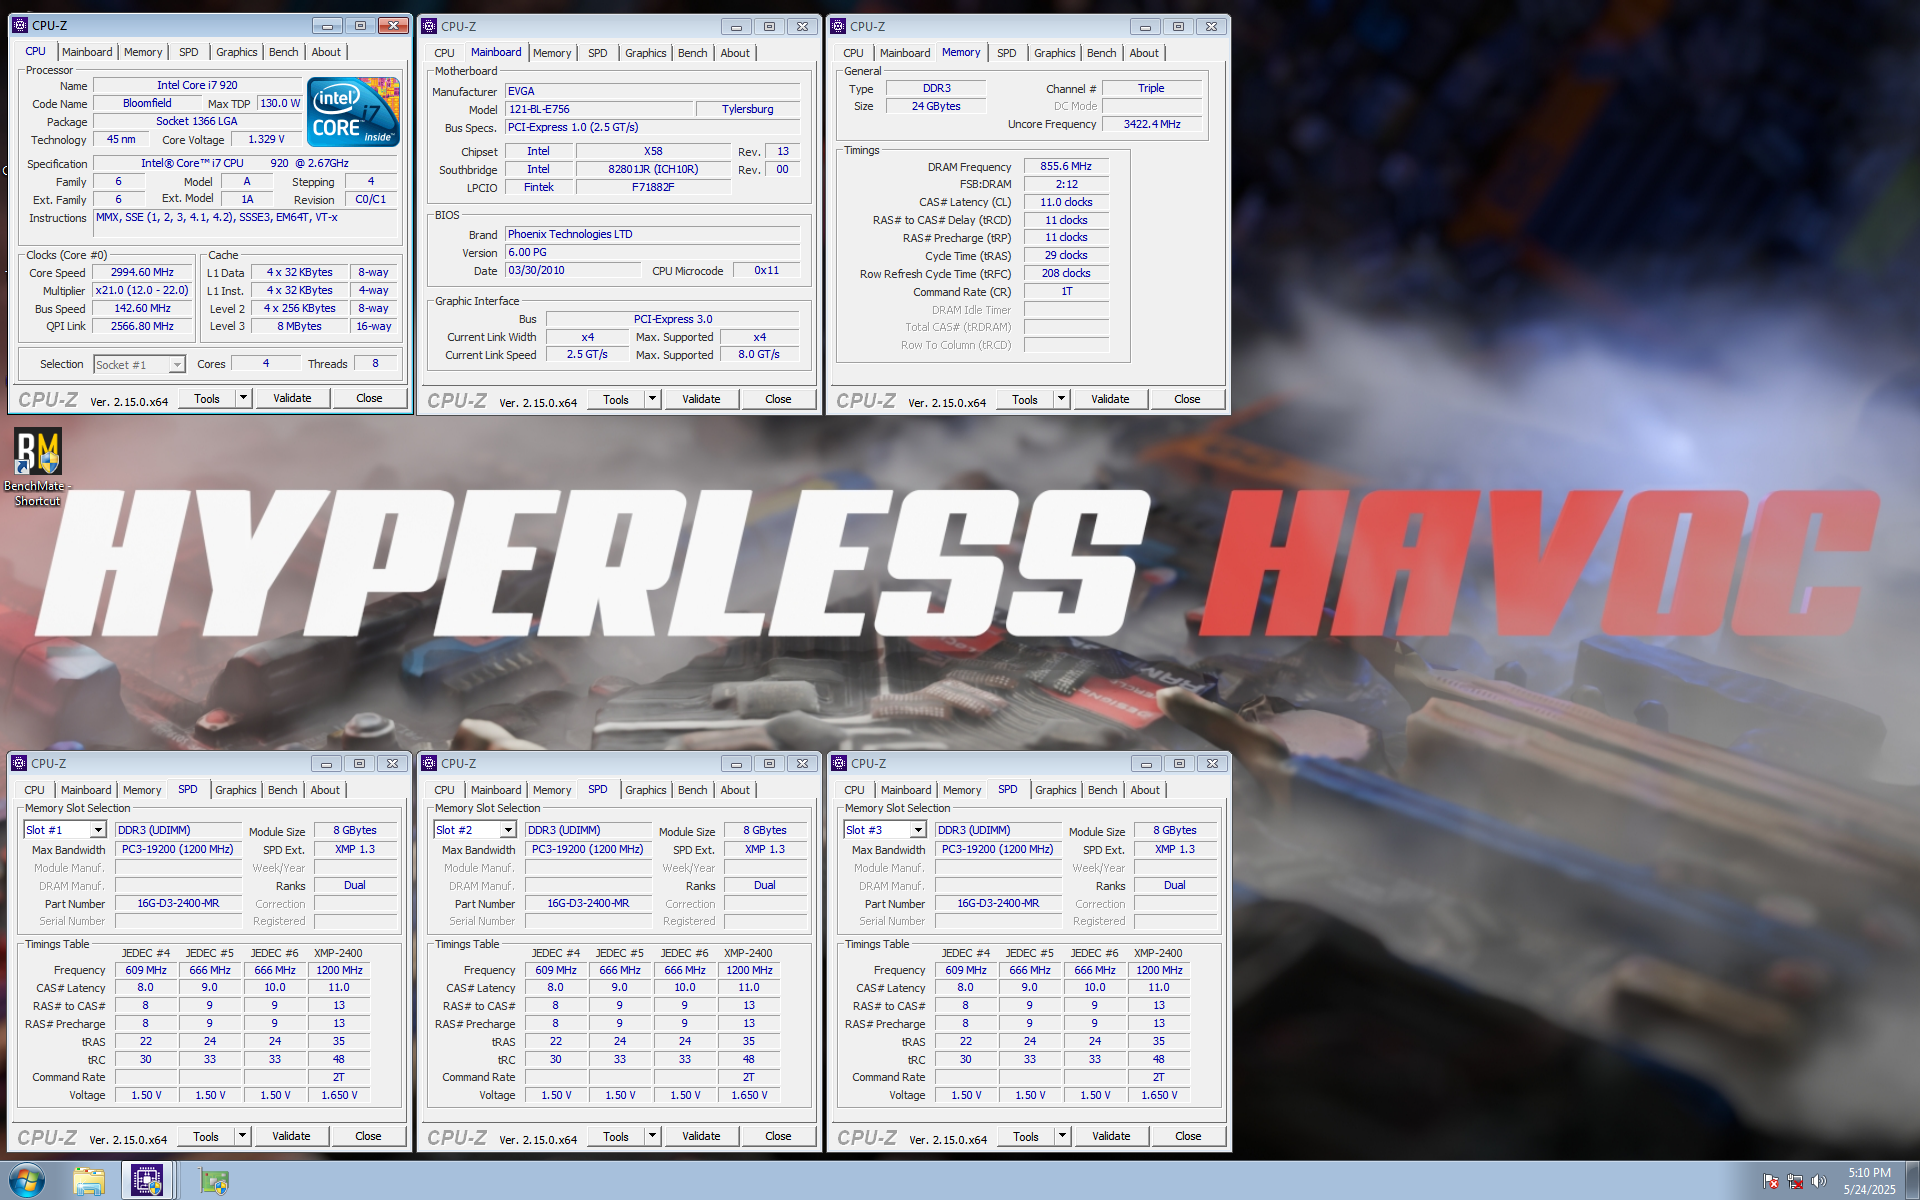Click CPU-Z title icon in the CPU window
Image resolution: width=1920 pixels, height=1200 pixels.
pos(20,25)
